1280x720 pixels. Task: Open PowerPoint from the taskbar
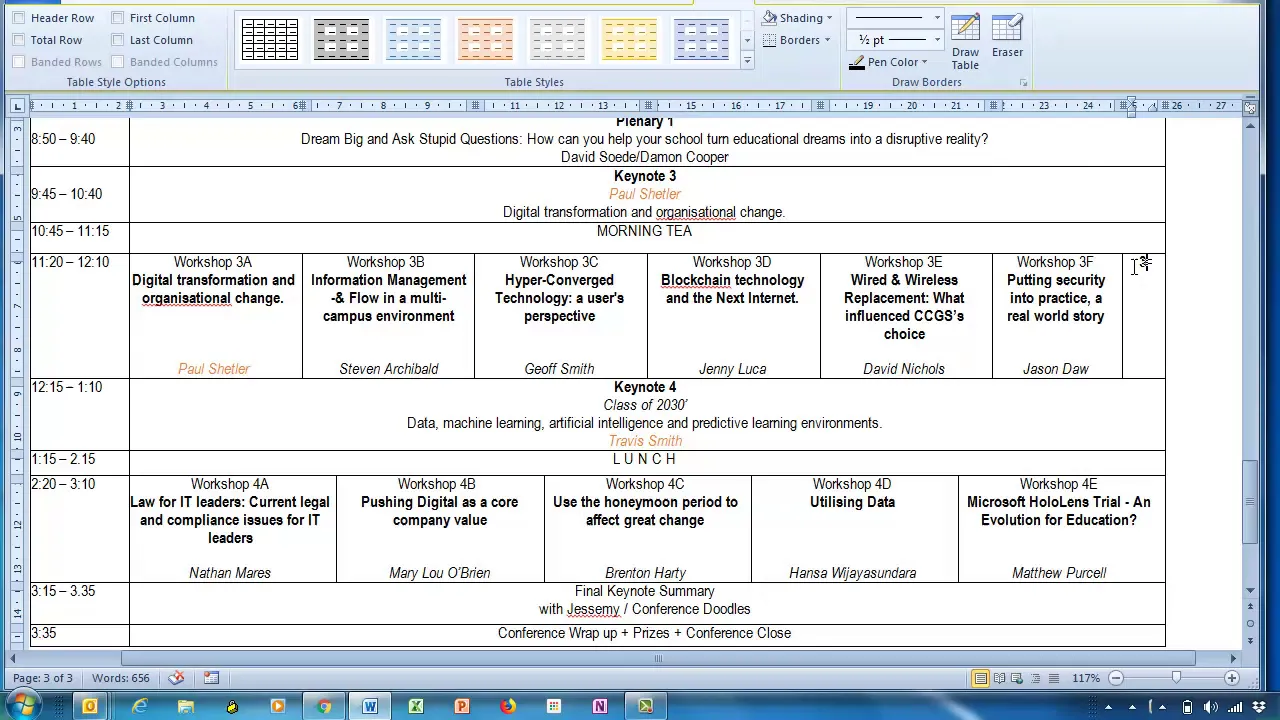462,707
